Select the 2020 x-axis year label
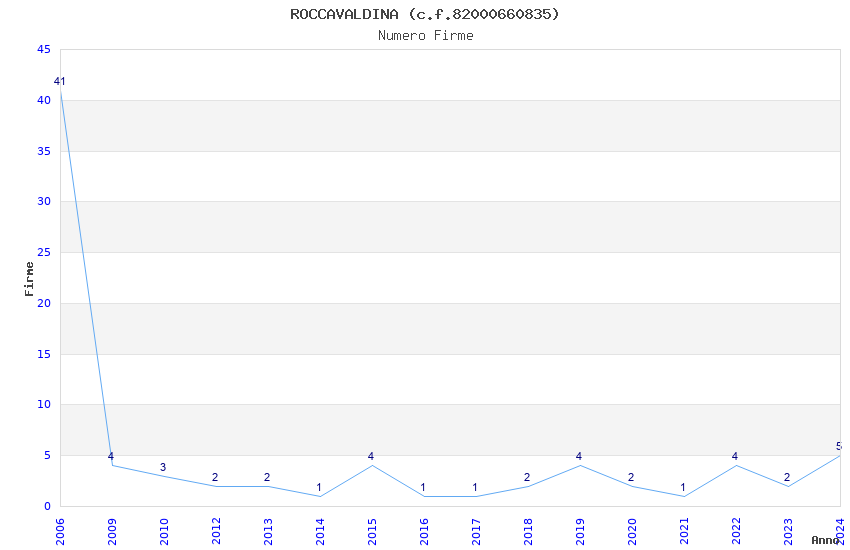Viewport: 850px width, 550px height. tap(633, 531)
